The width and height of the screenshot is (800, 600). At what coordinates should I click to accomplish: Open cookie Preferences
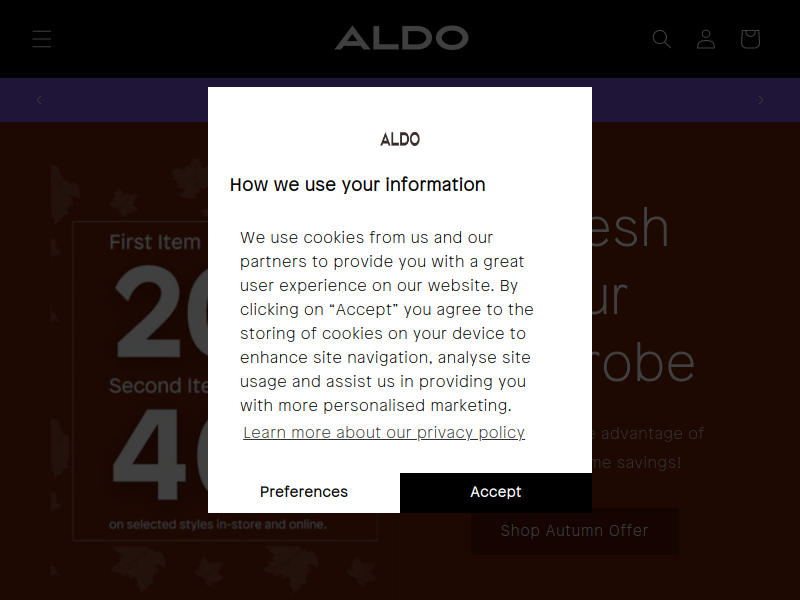pos(304,492)
